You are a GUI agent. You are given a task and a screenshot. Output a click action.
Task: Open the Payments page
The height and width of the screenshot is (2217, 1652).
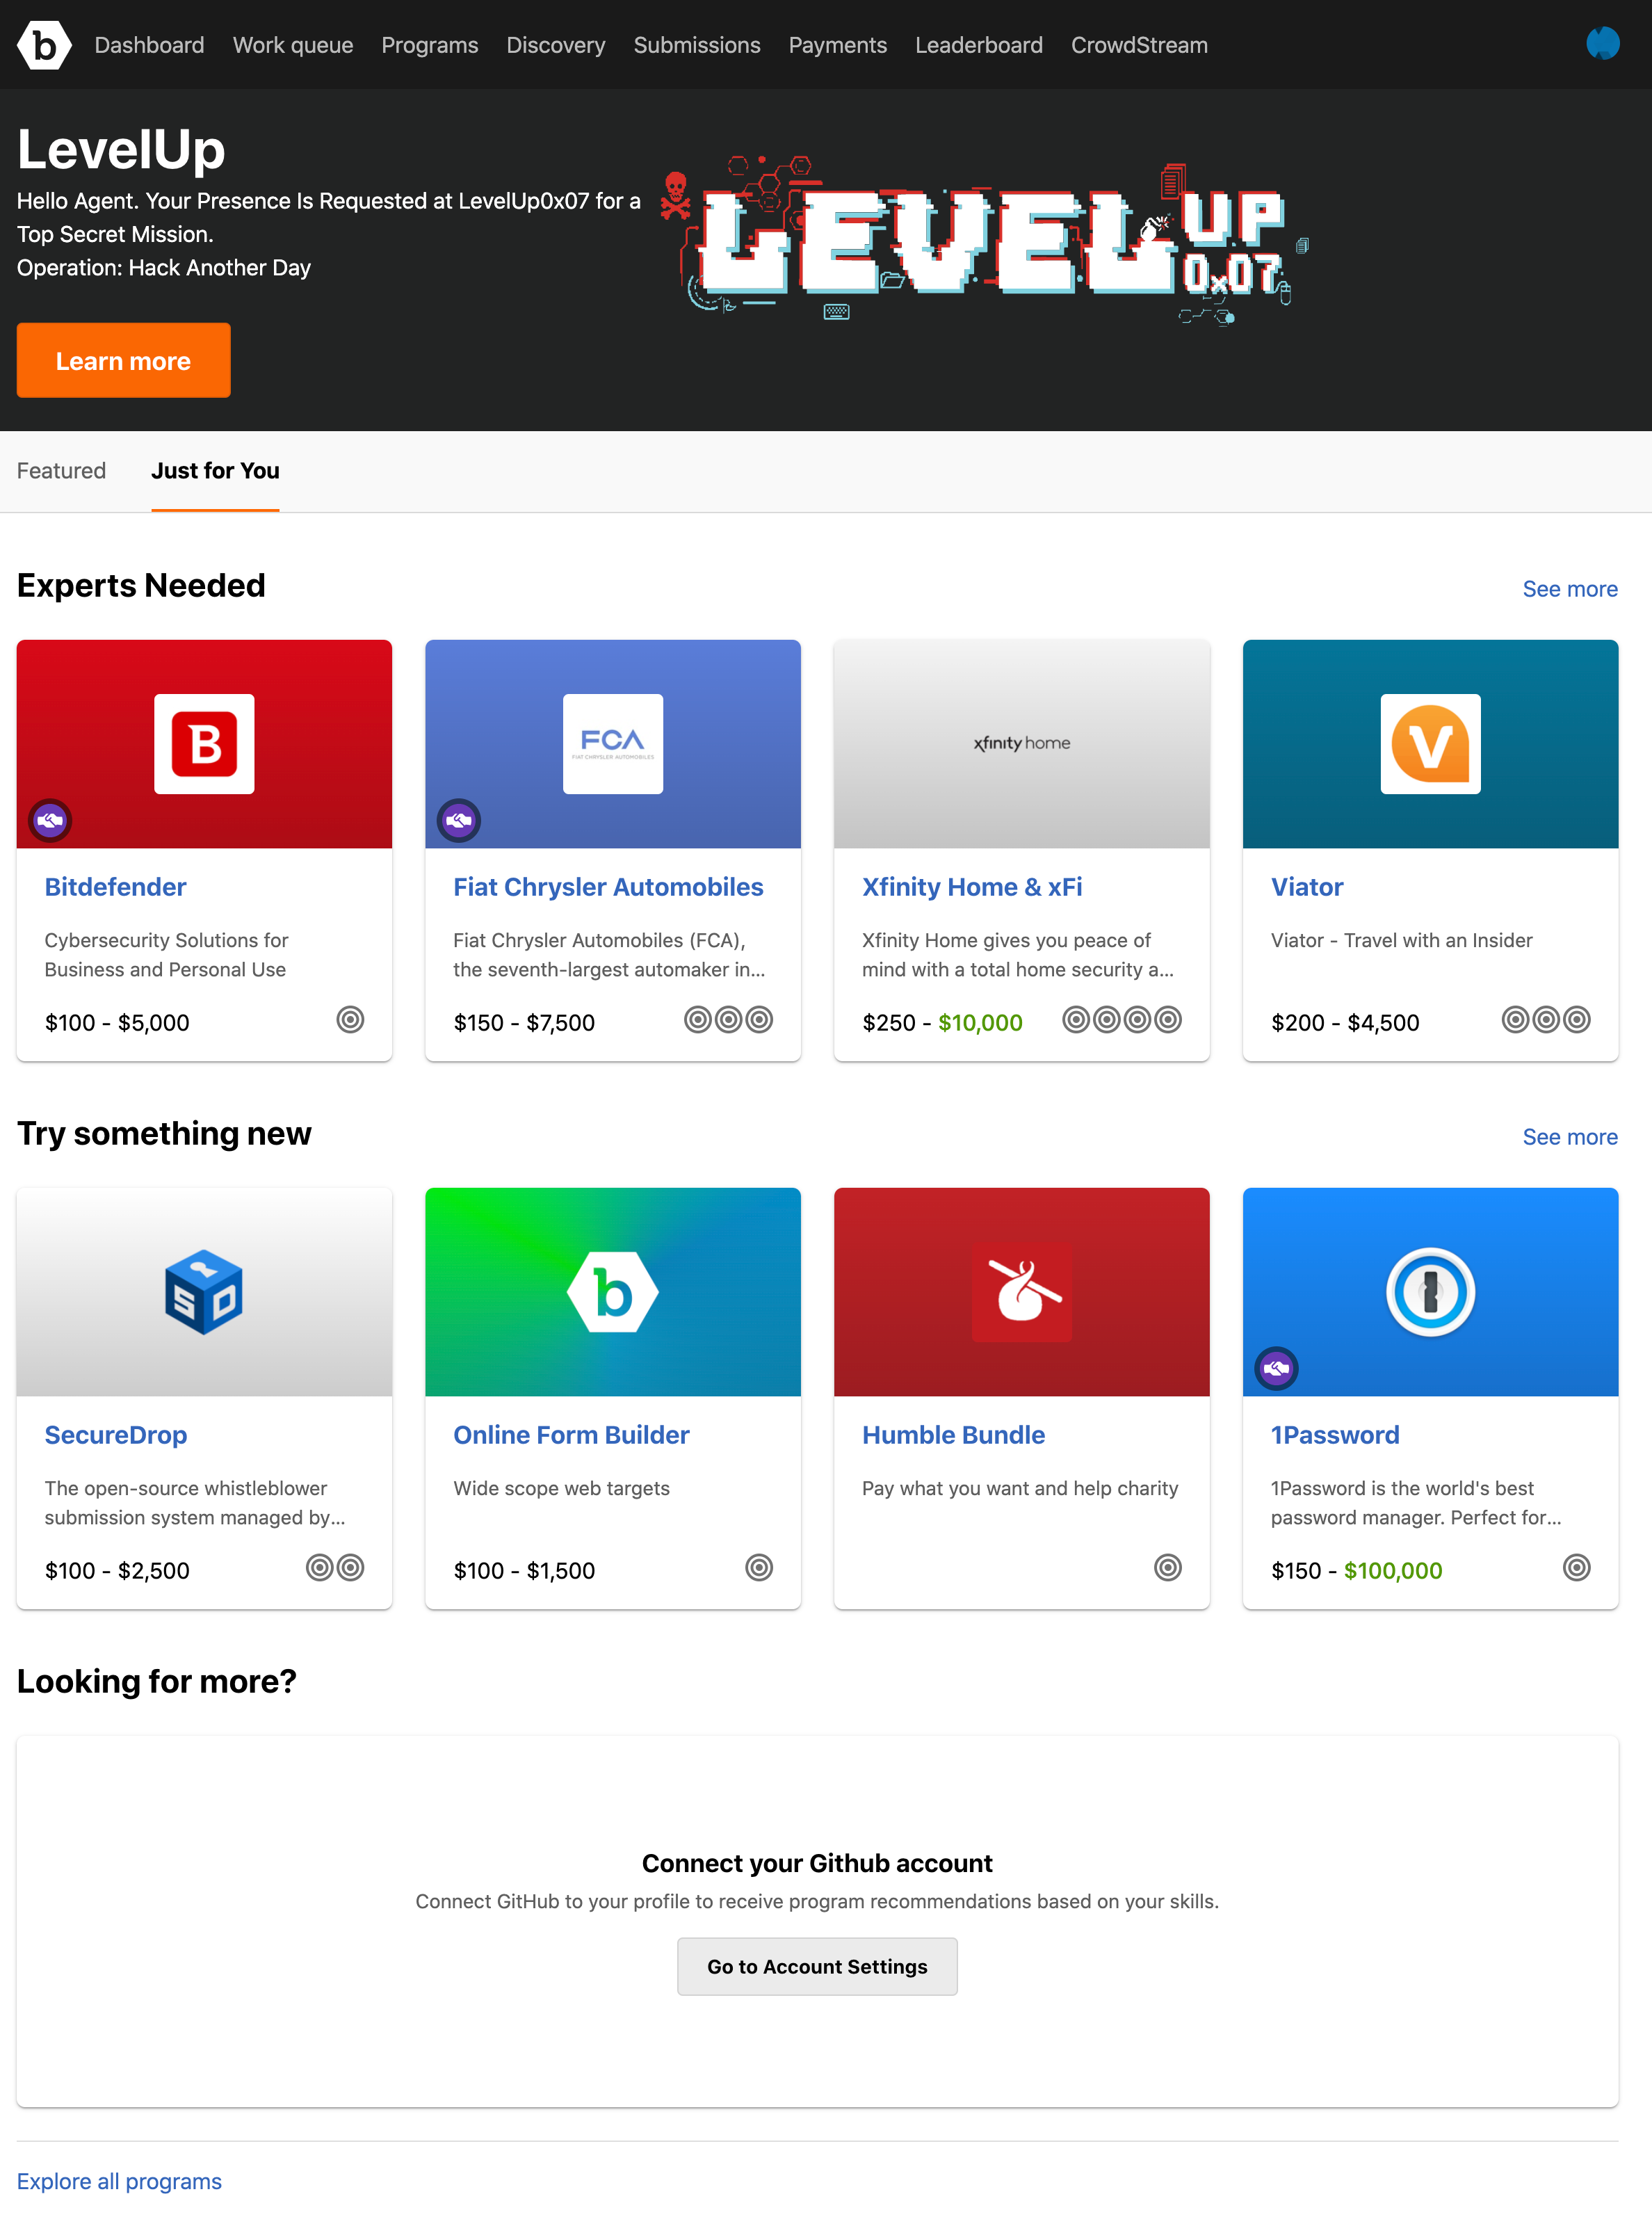pos(838,45)
